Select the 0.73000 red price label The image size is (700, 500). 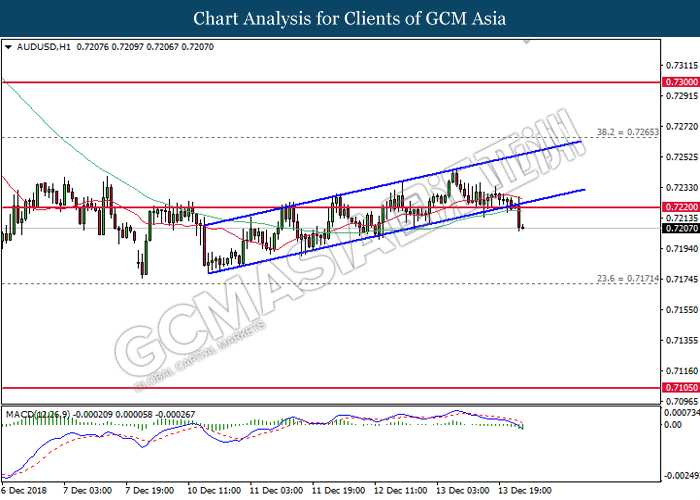(x=680, y=82)
